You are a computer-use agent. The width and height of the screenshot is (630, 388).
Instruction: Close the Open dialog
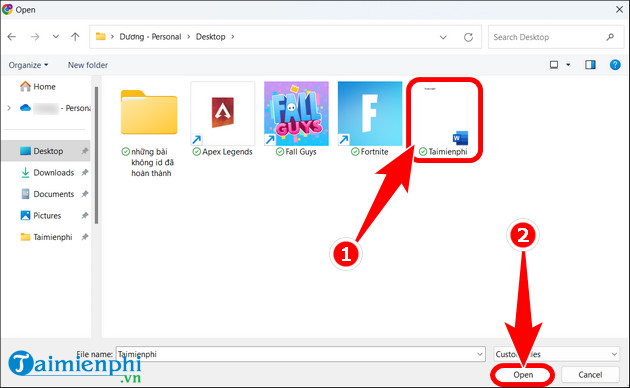(x=619, y=9)
